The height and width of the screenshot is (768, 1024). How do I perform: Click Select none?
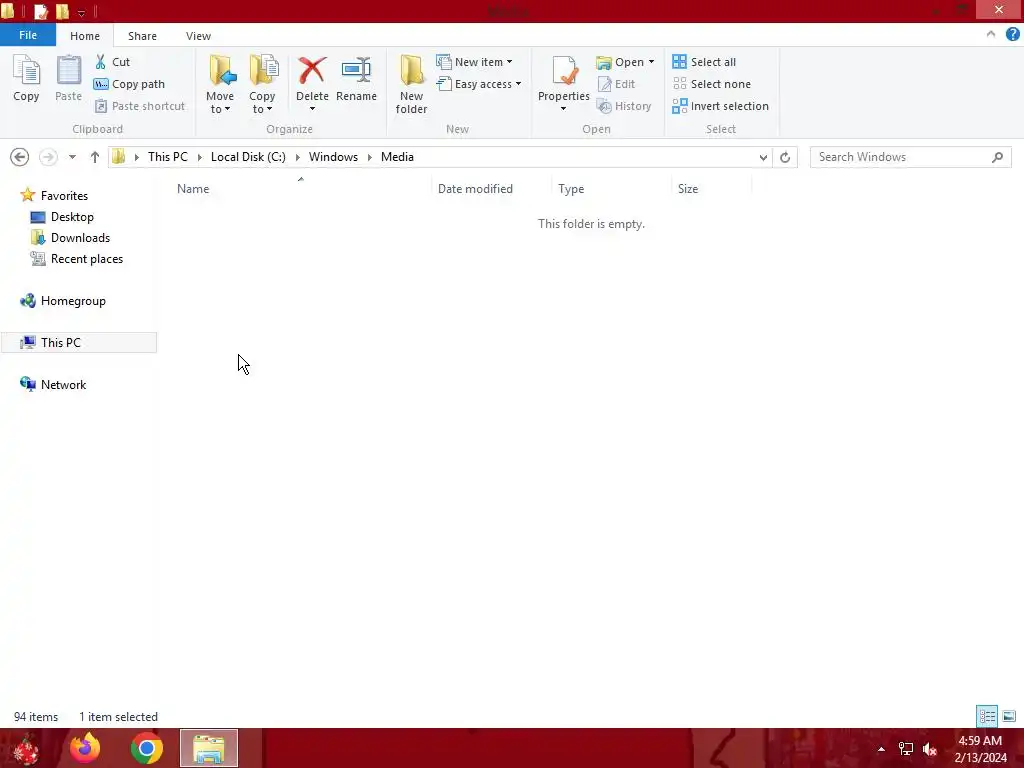tap(712, 84)
